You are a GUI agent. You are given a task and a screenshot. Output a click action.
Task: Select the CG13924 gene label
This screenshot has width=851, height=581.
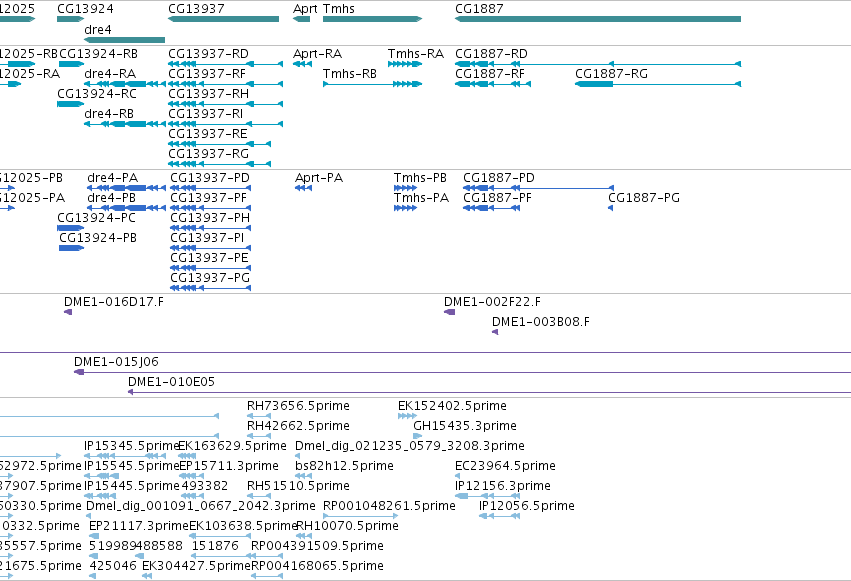tap(85, 9)
